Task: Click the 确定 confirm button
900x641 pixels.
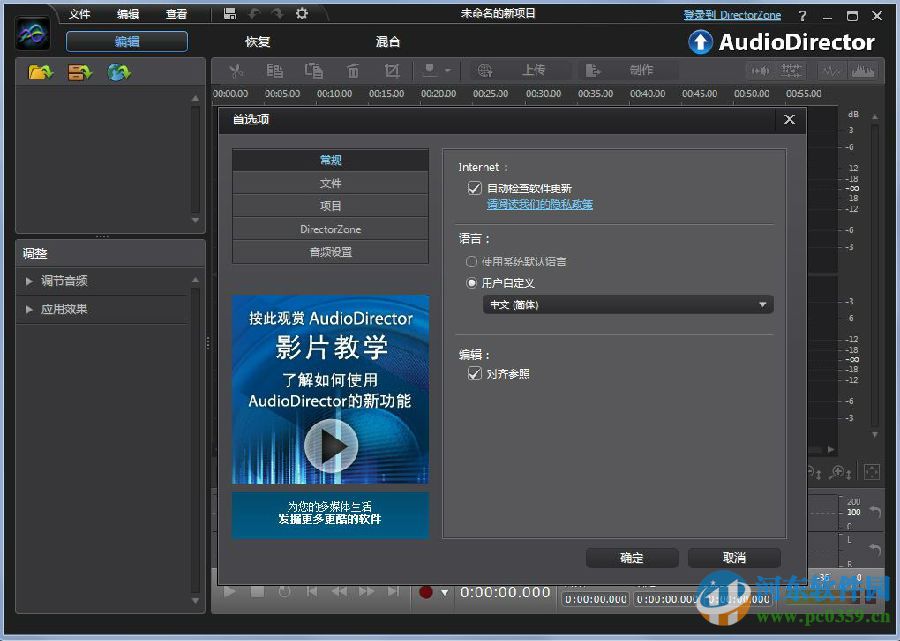Action: click(631, 558)
